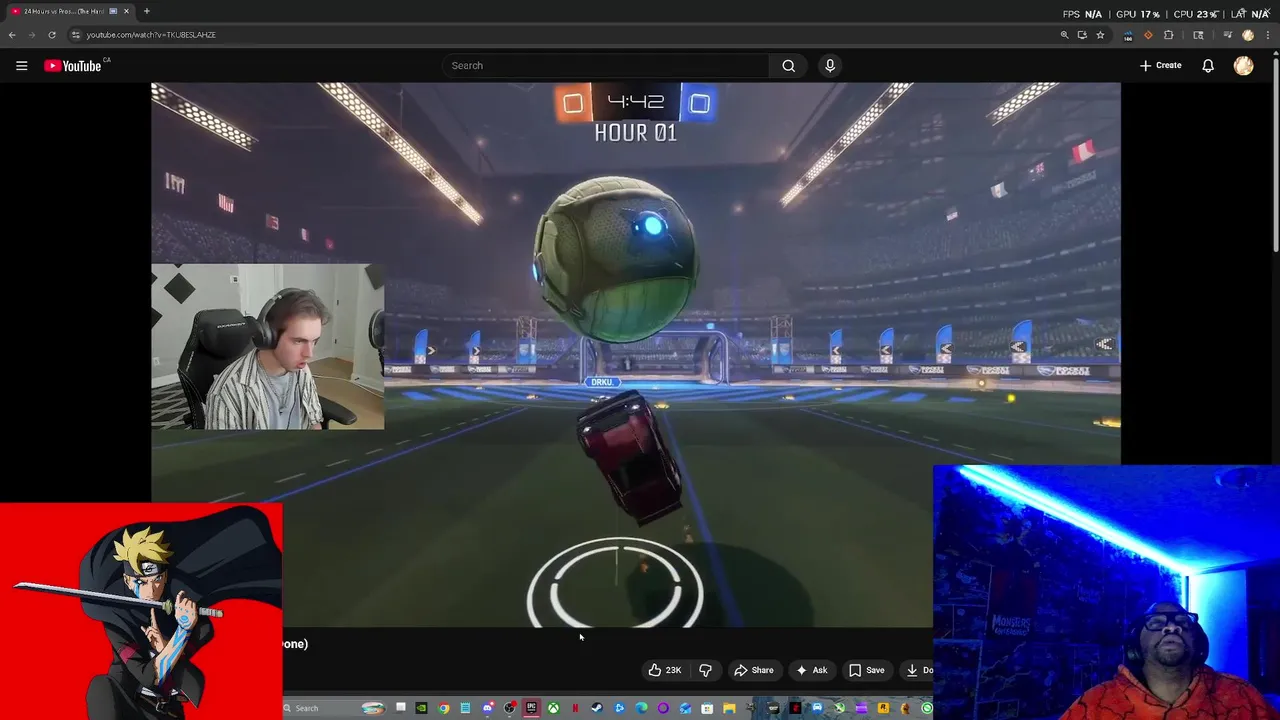Open Microsoft Edge from the taskbar

pos(641,708)
